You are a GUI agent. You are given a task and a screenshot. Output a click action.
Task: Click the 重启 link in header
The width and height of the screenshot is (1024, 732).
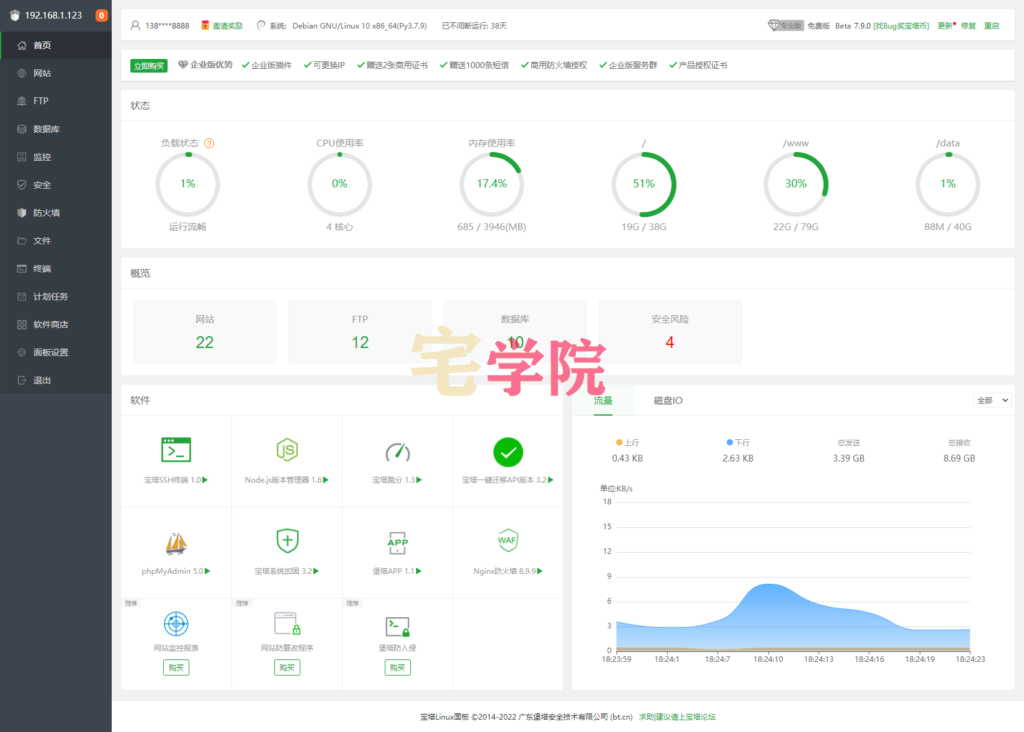992,25
